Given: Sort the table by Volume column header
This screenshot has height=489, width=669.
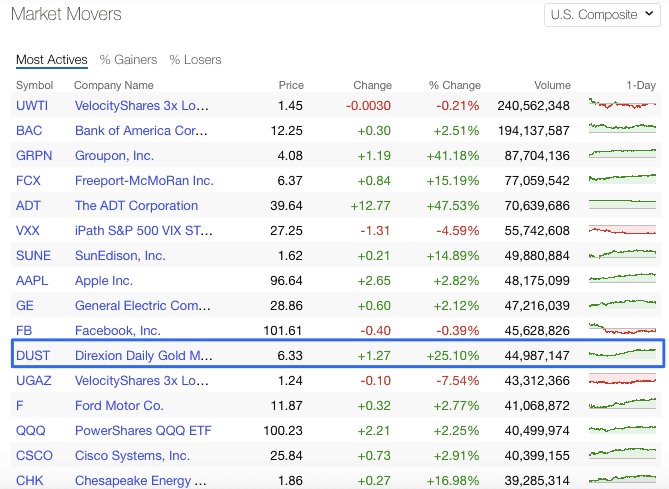Looking at the screenshot, I should (x=552, y=85).
